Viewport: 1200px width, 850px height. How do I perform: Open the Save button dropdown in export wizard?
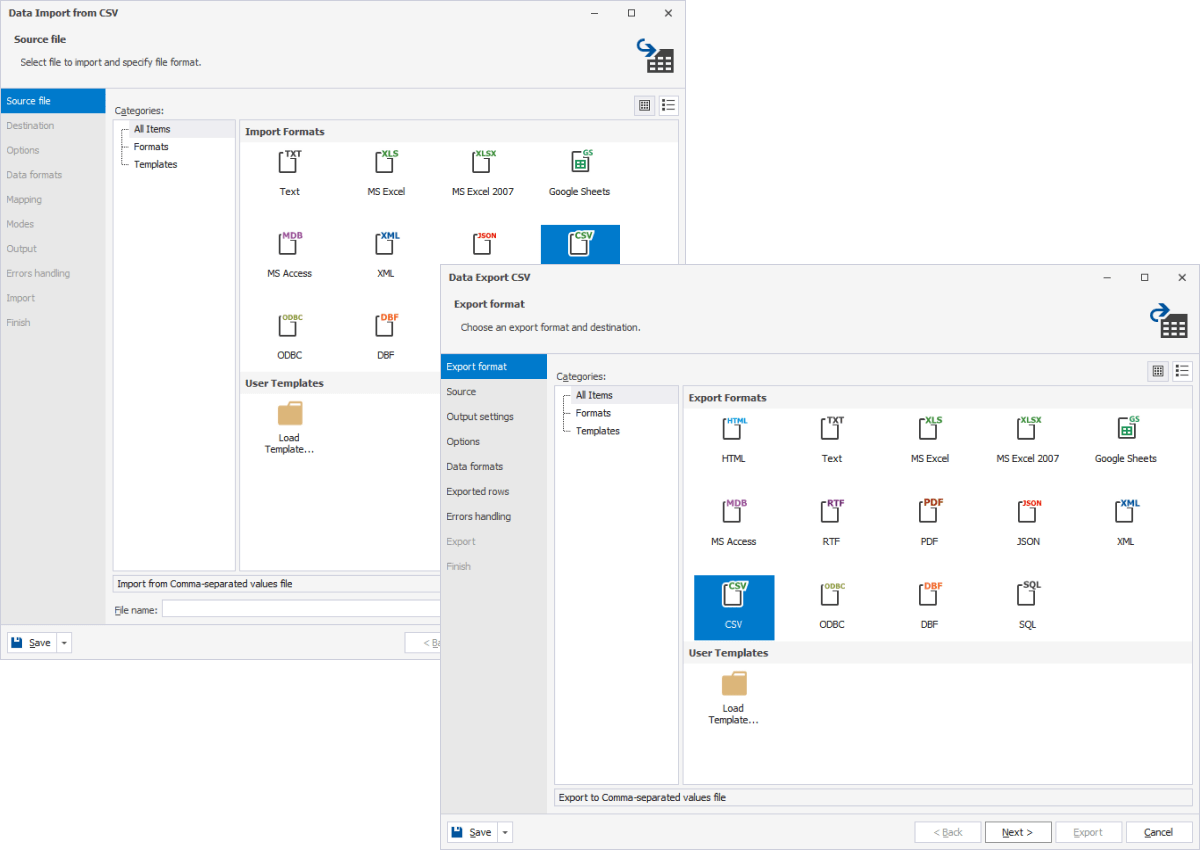(x=505, y=831)
